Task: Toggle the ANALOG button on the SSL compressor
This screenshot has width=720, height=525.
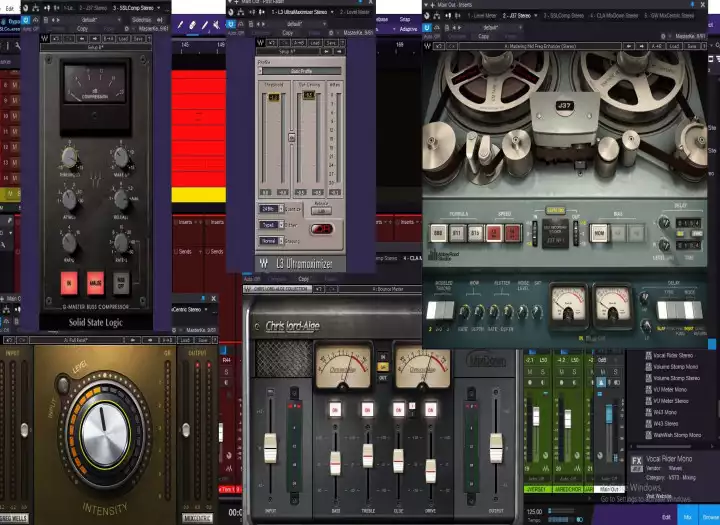Action: (96, 283)
